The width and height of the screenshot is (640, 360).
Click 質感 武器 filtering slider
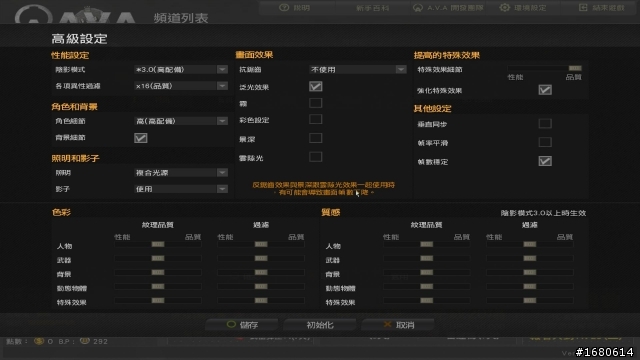(x=530, y=258)
